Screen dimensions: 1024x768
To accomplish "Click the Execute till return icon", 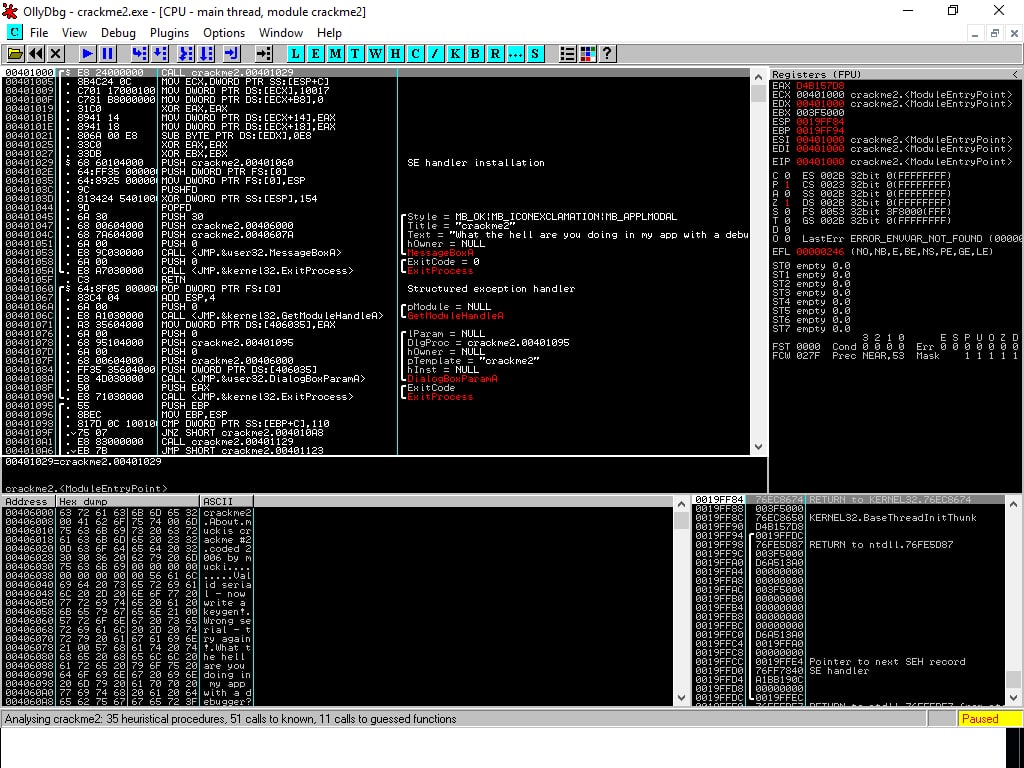I will coord(231,54).
